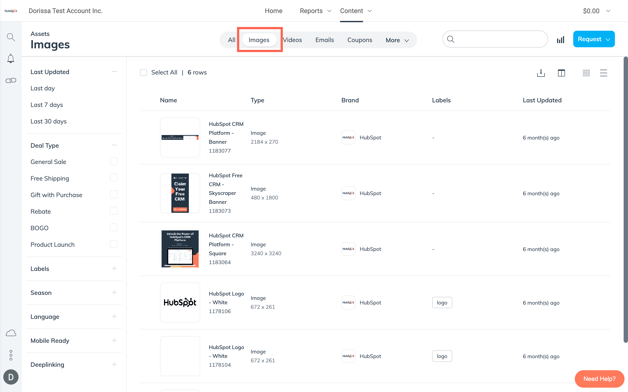628x392 pixels.
Task: Open the bar chart stats icon
Action: coord(560,40)
